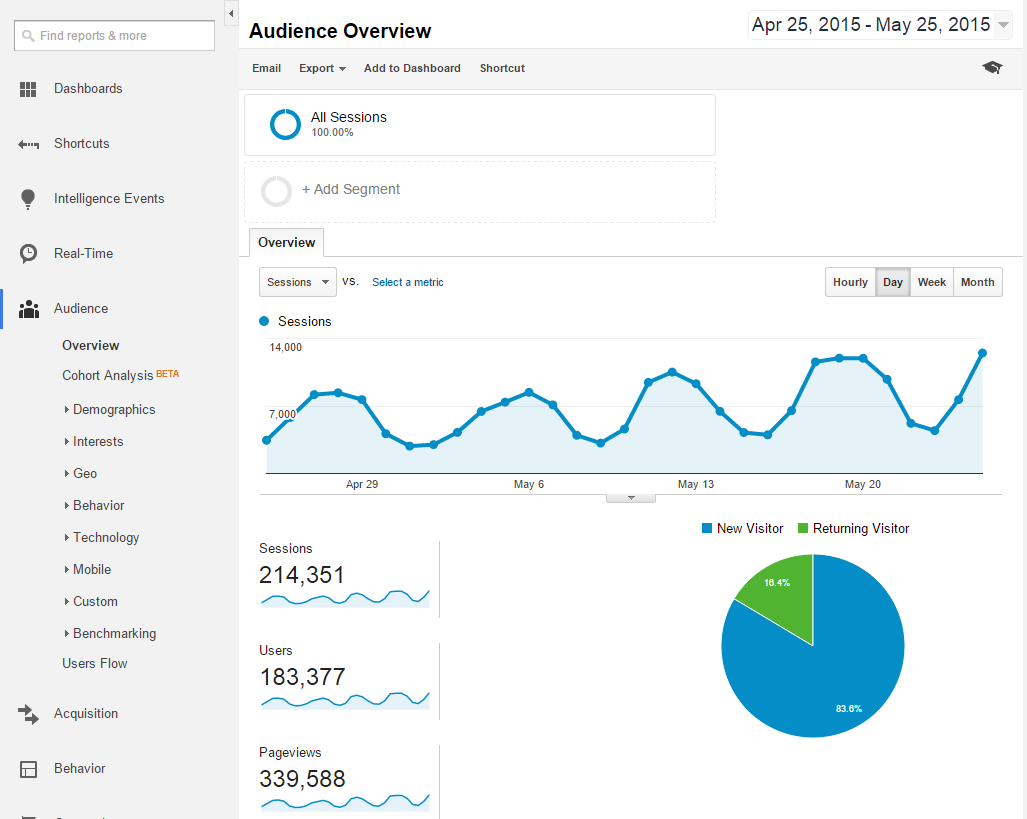
Task: Open the date range picker
Action: tap(880, 25)
